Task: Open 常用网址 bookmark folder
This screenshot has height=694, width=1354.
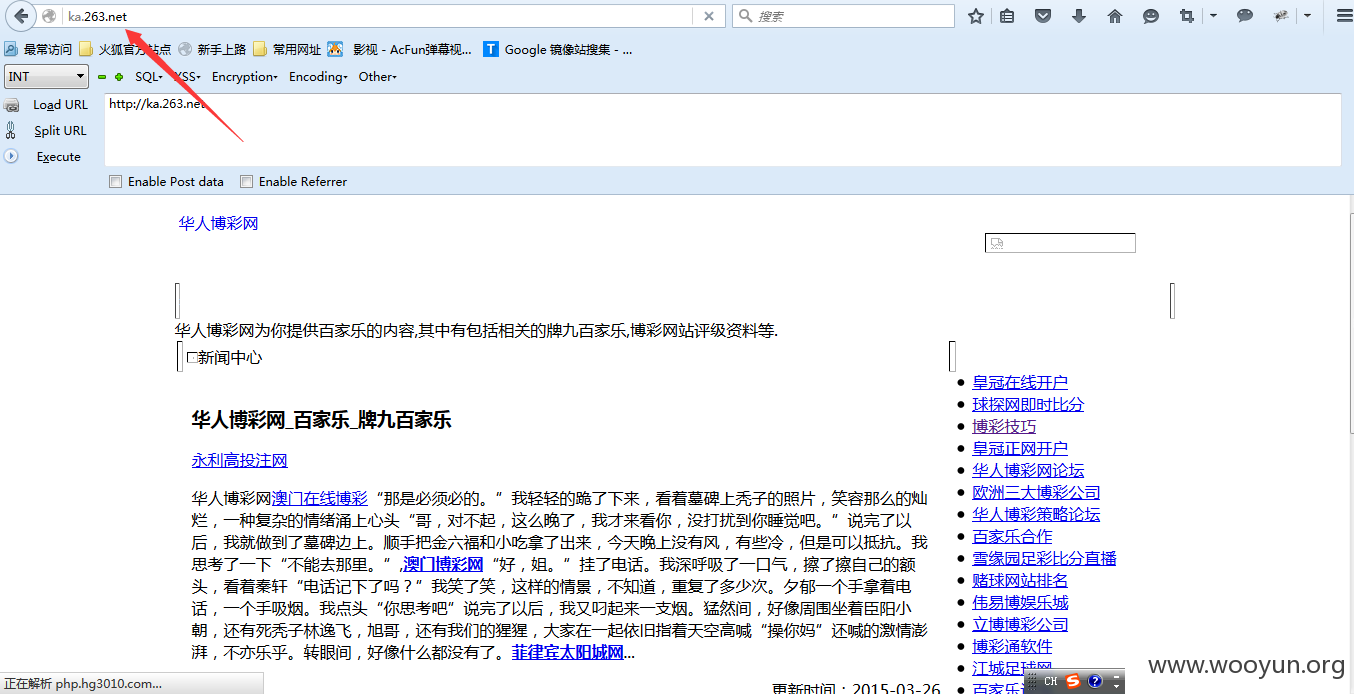Action: (x=287, y=49)
